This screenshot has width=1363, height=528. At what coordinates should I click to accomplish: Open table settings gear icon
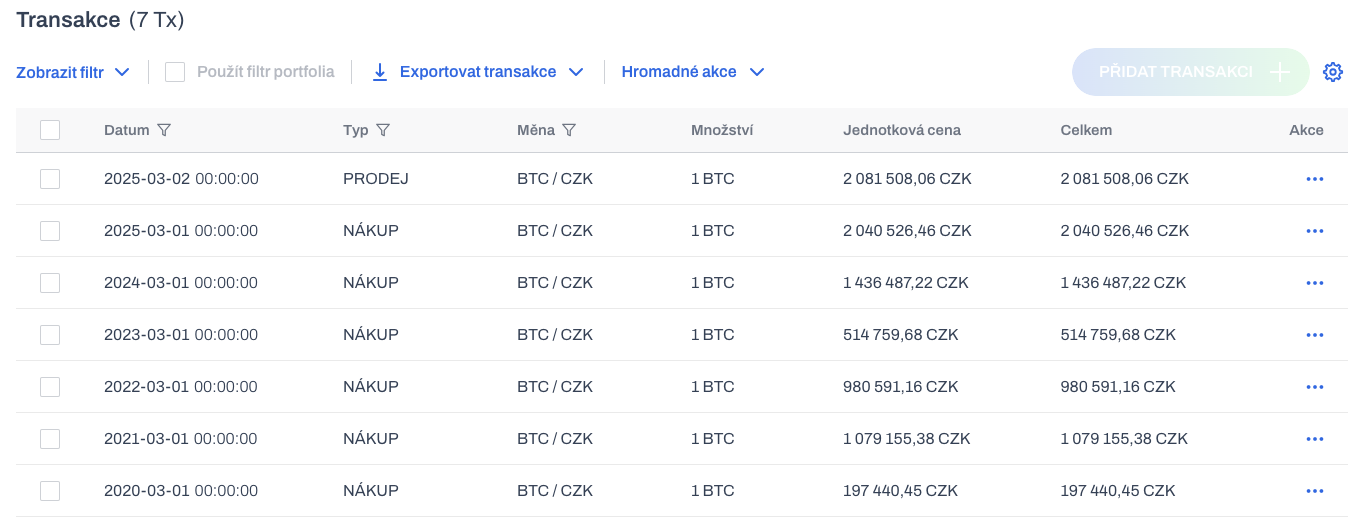coord(1332,72)
